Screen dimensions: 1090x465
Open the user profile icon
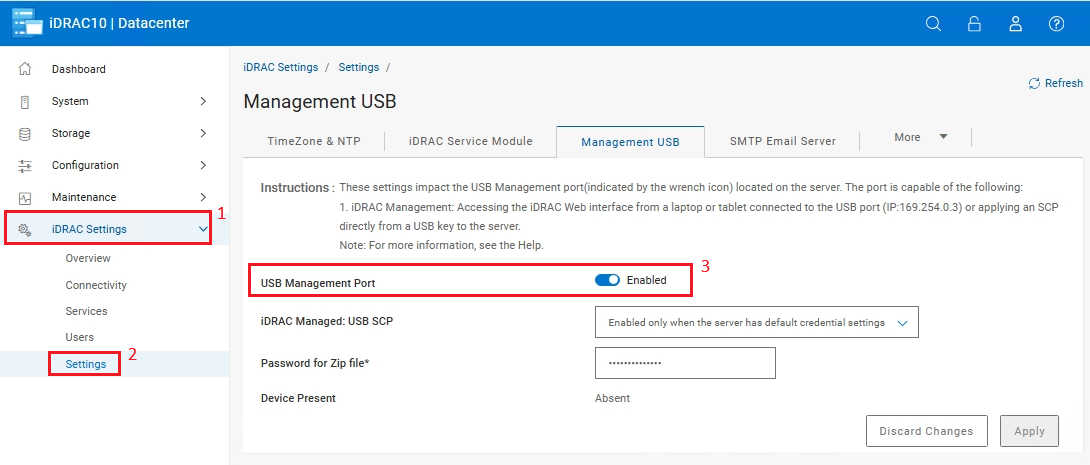pos(1016,24)
